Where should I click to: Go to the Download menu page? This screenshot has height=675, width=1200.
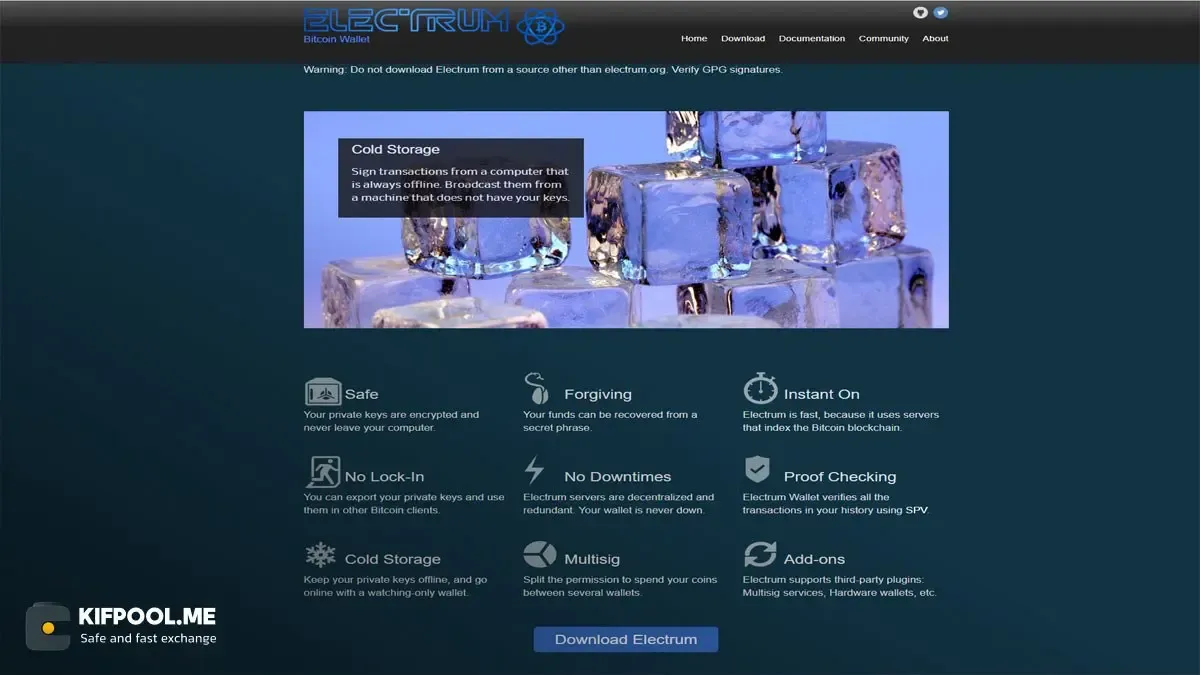coord(743,39)
